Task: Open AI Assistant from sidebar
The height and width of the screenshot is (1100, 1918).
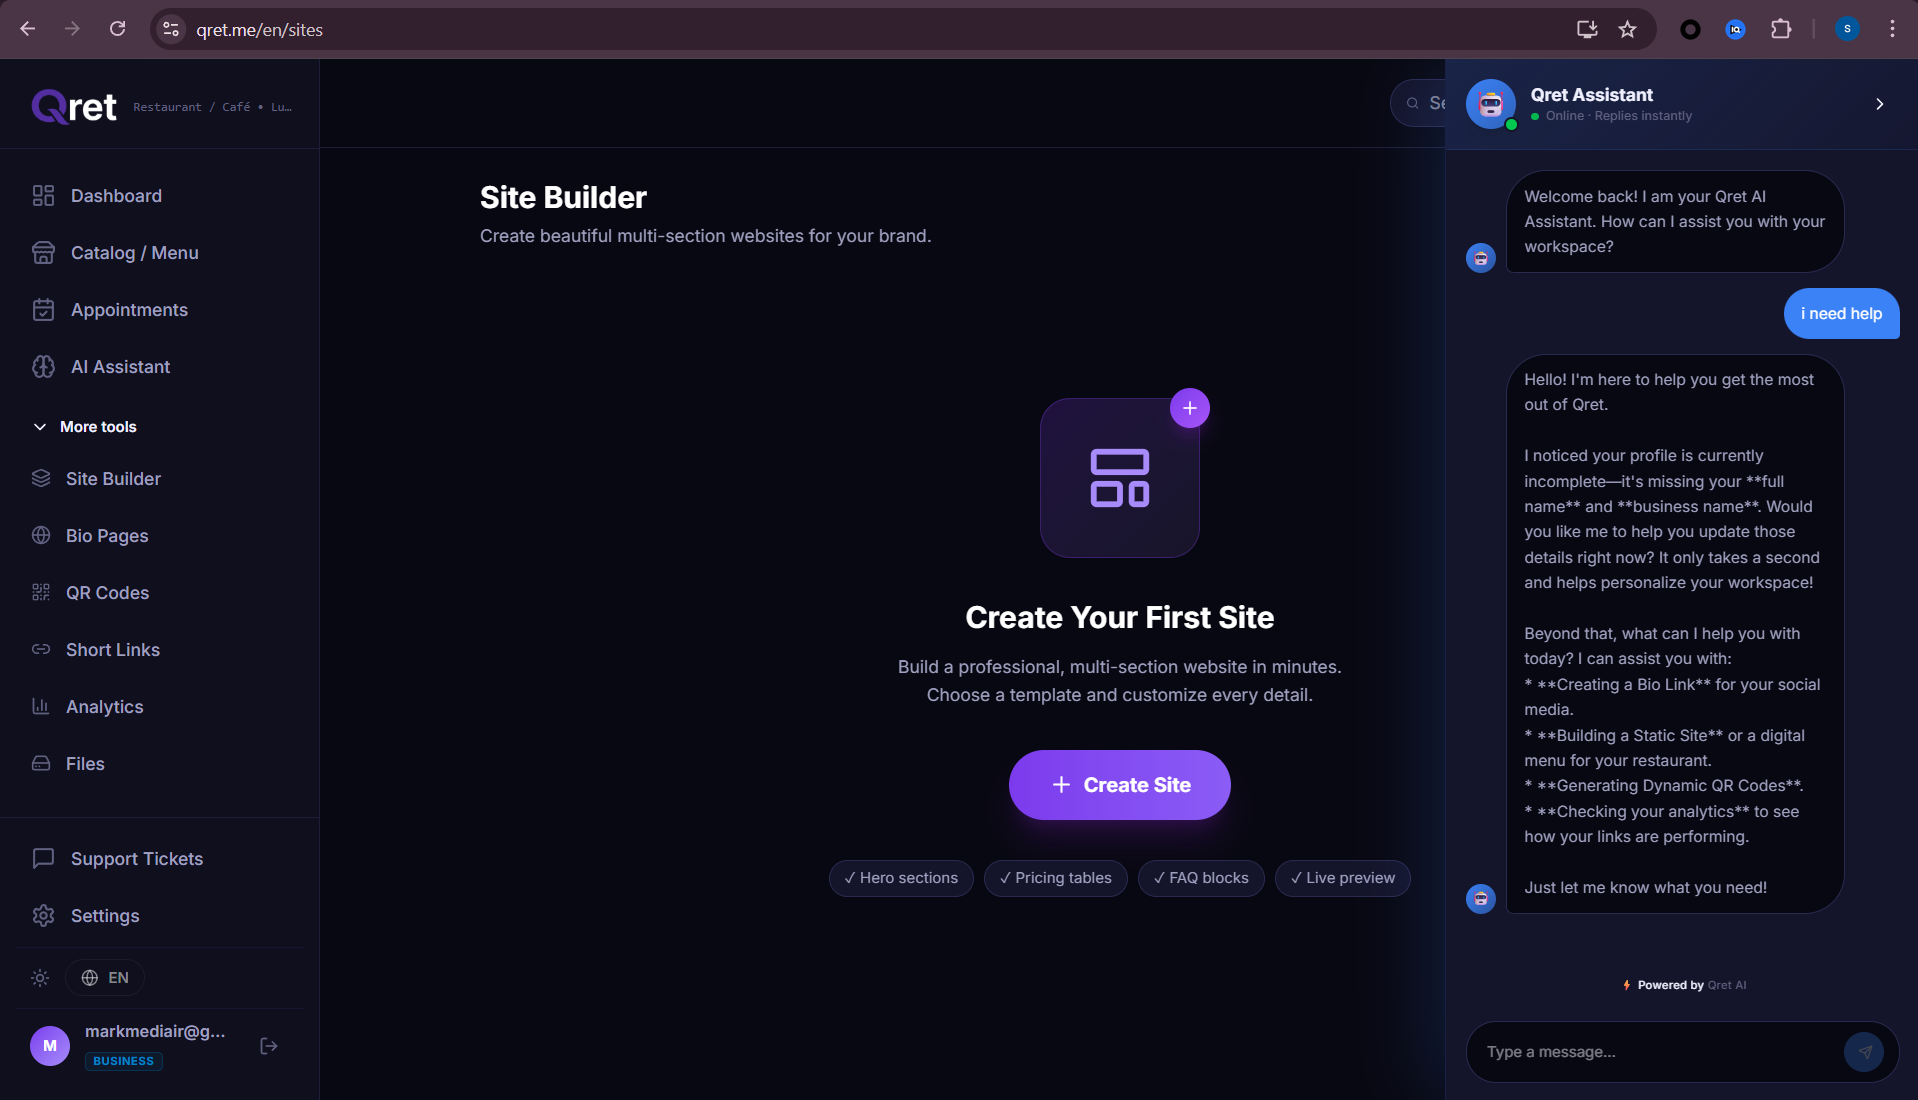Action: tap(160, 367)
